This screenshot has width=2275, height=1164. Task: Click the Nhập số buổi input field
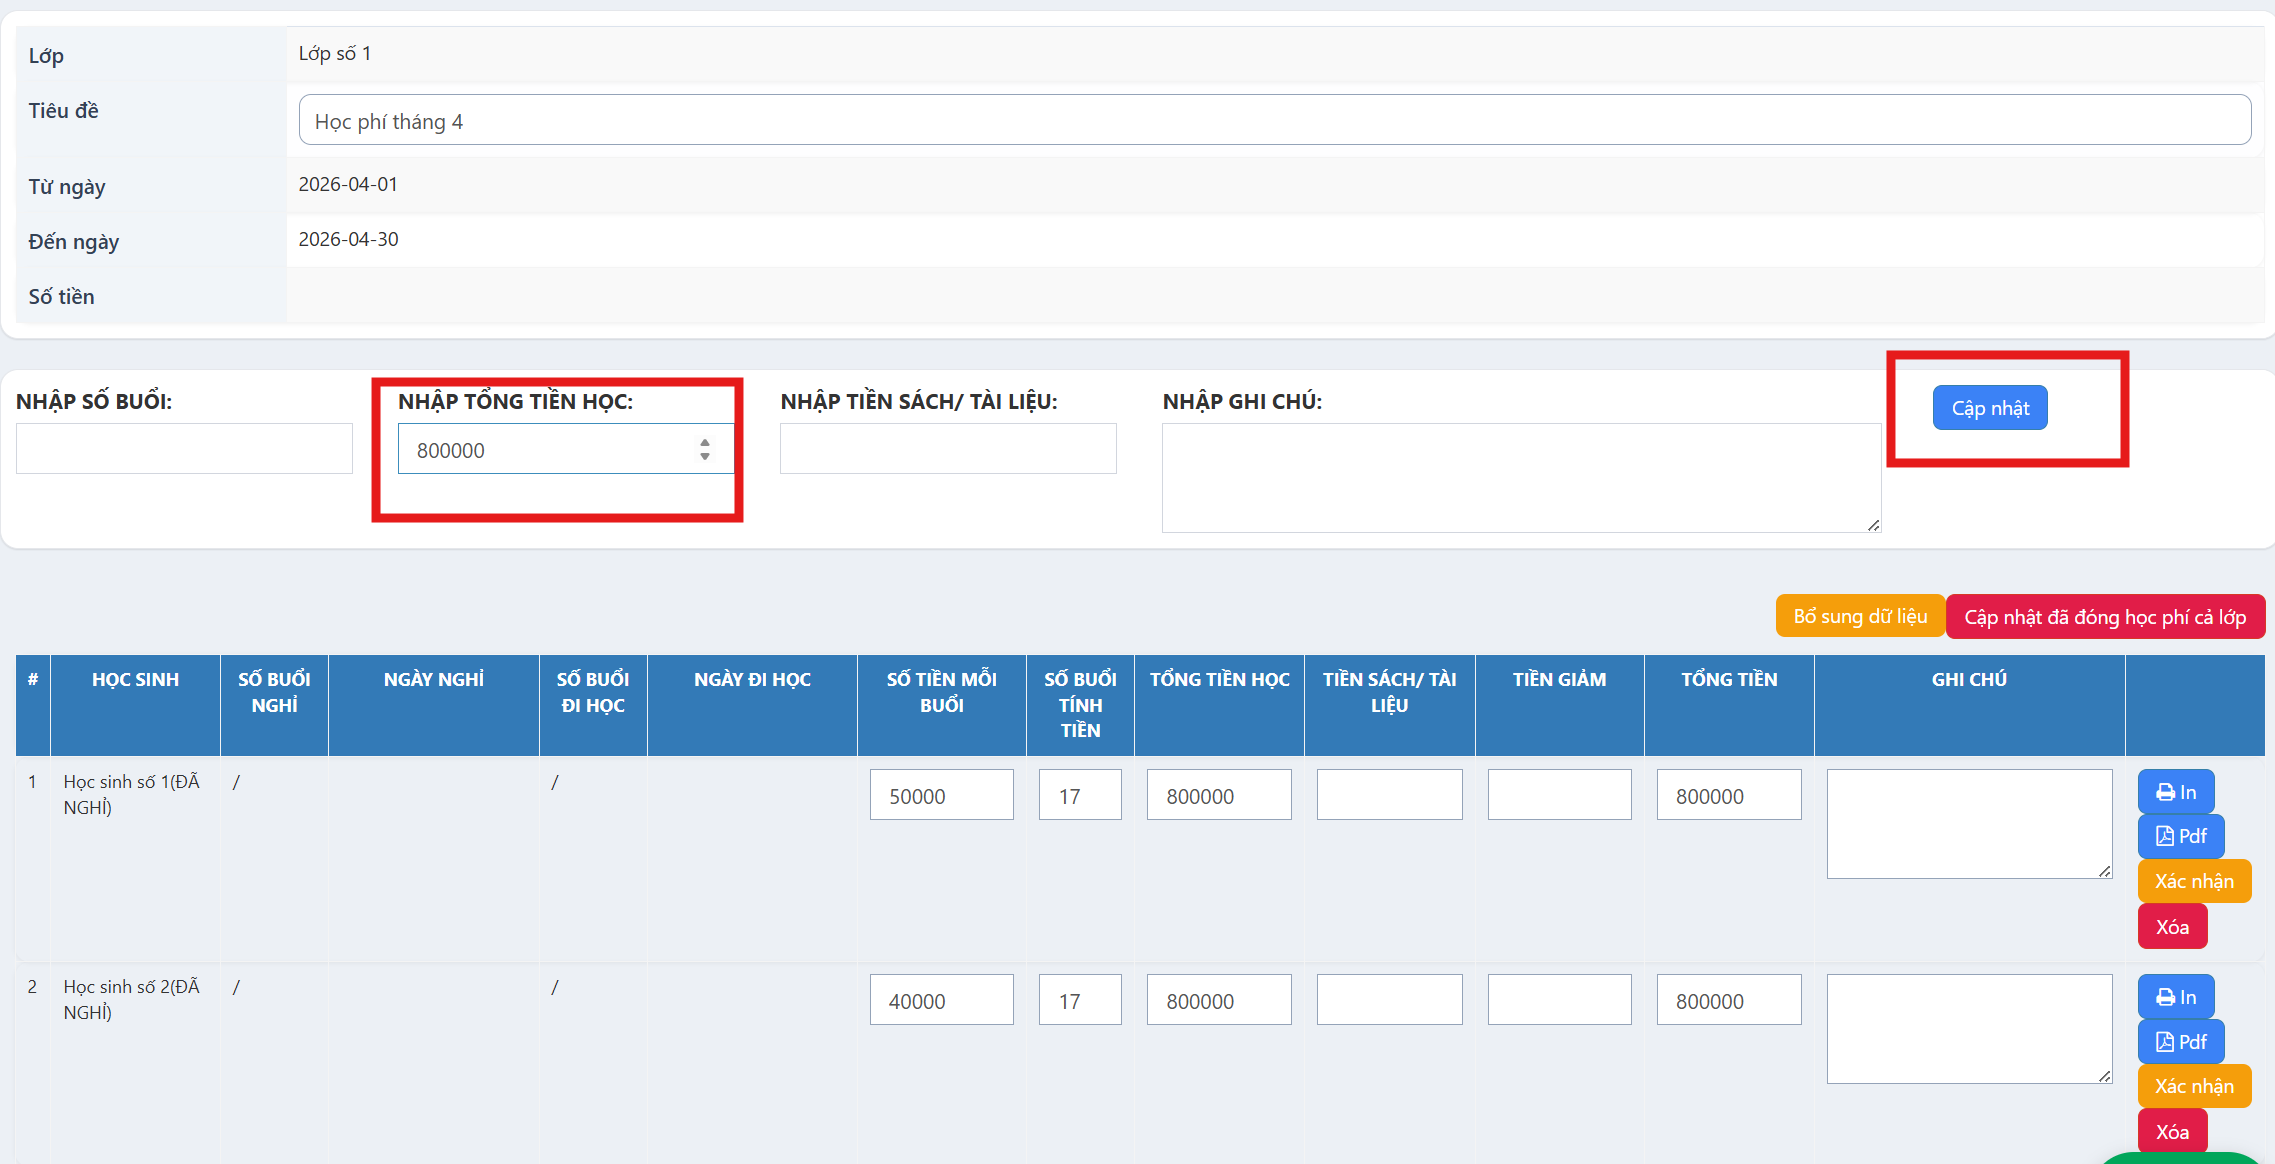click(184, 449)
